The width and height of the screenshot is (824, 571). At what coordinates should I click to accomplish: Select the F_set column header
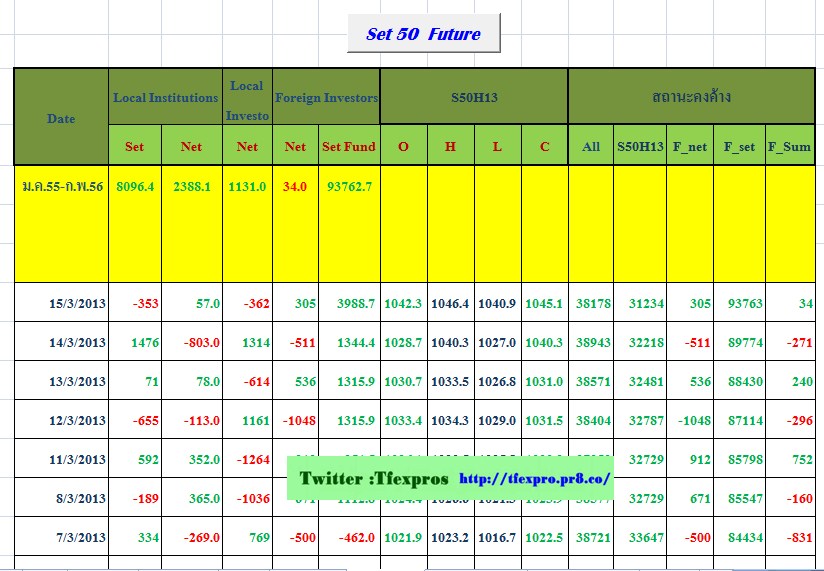[739, 146]
